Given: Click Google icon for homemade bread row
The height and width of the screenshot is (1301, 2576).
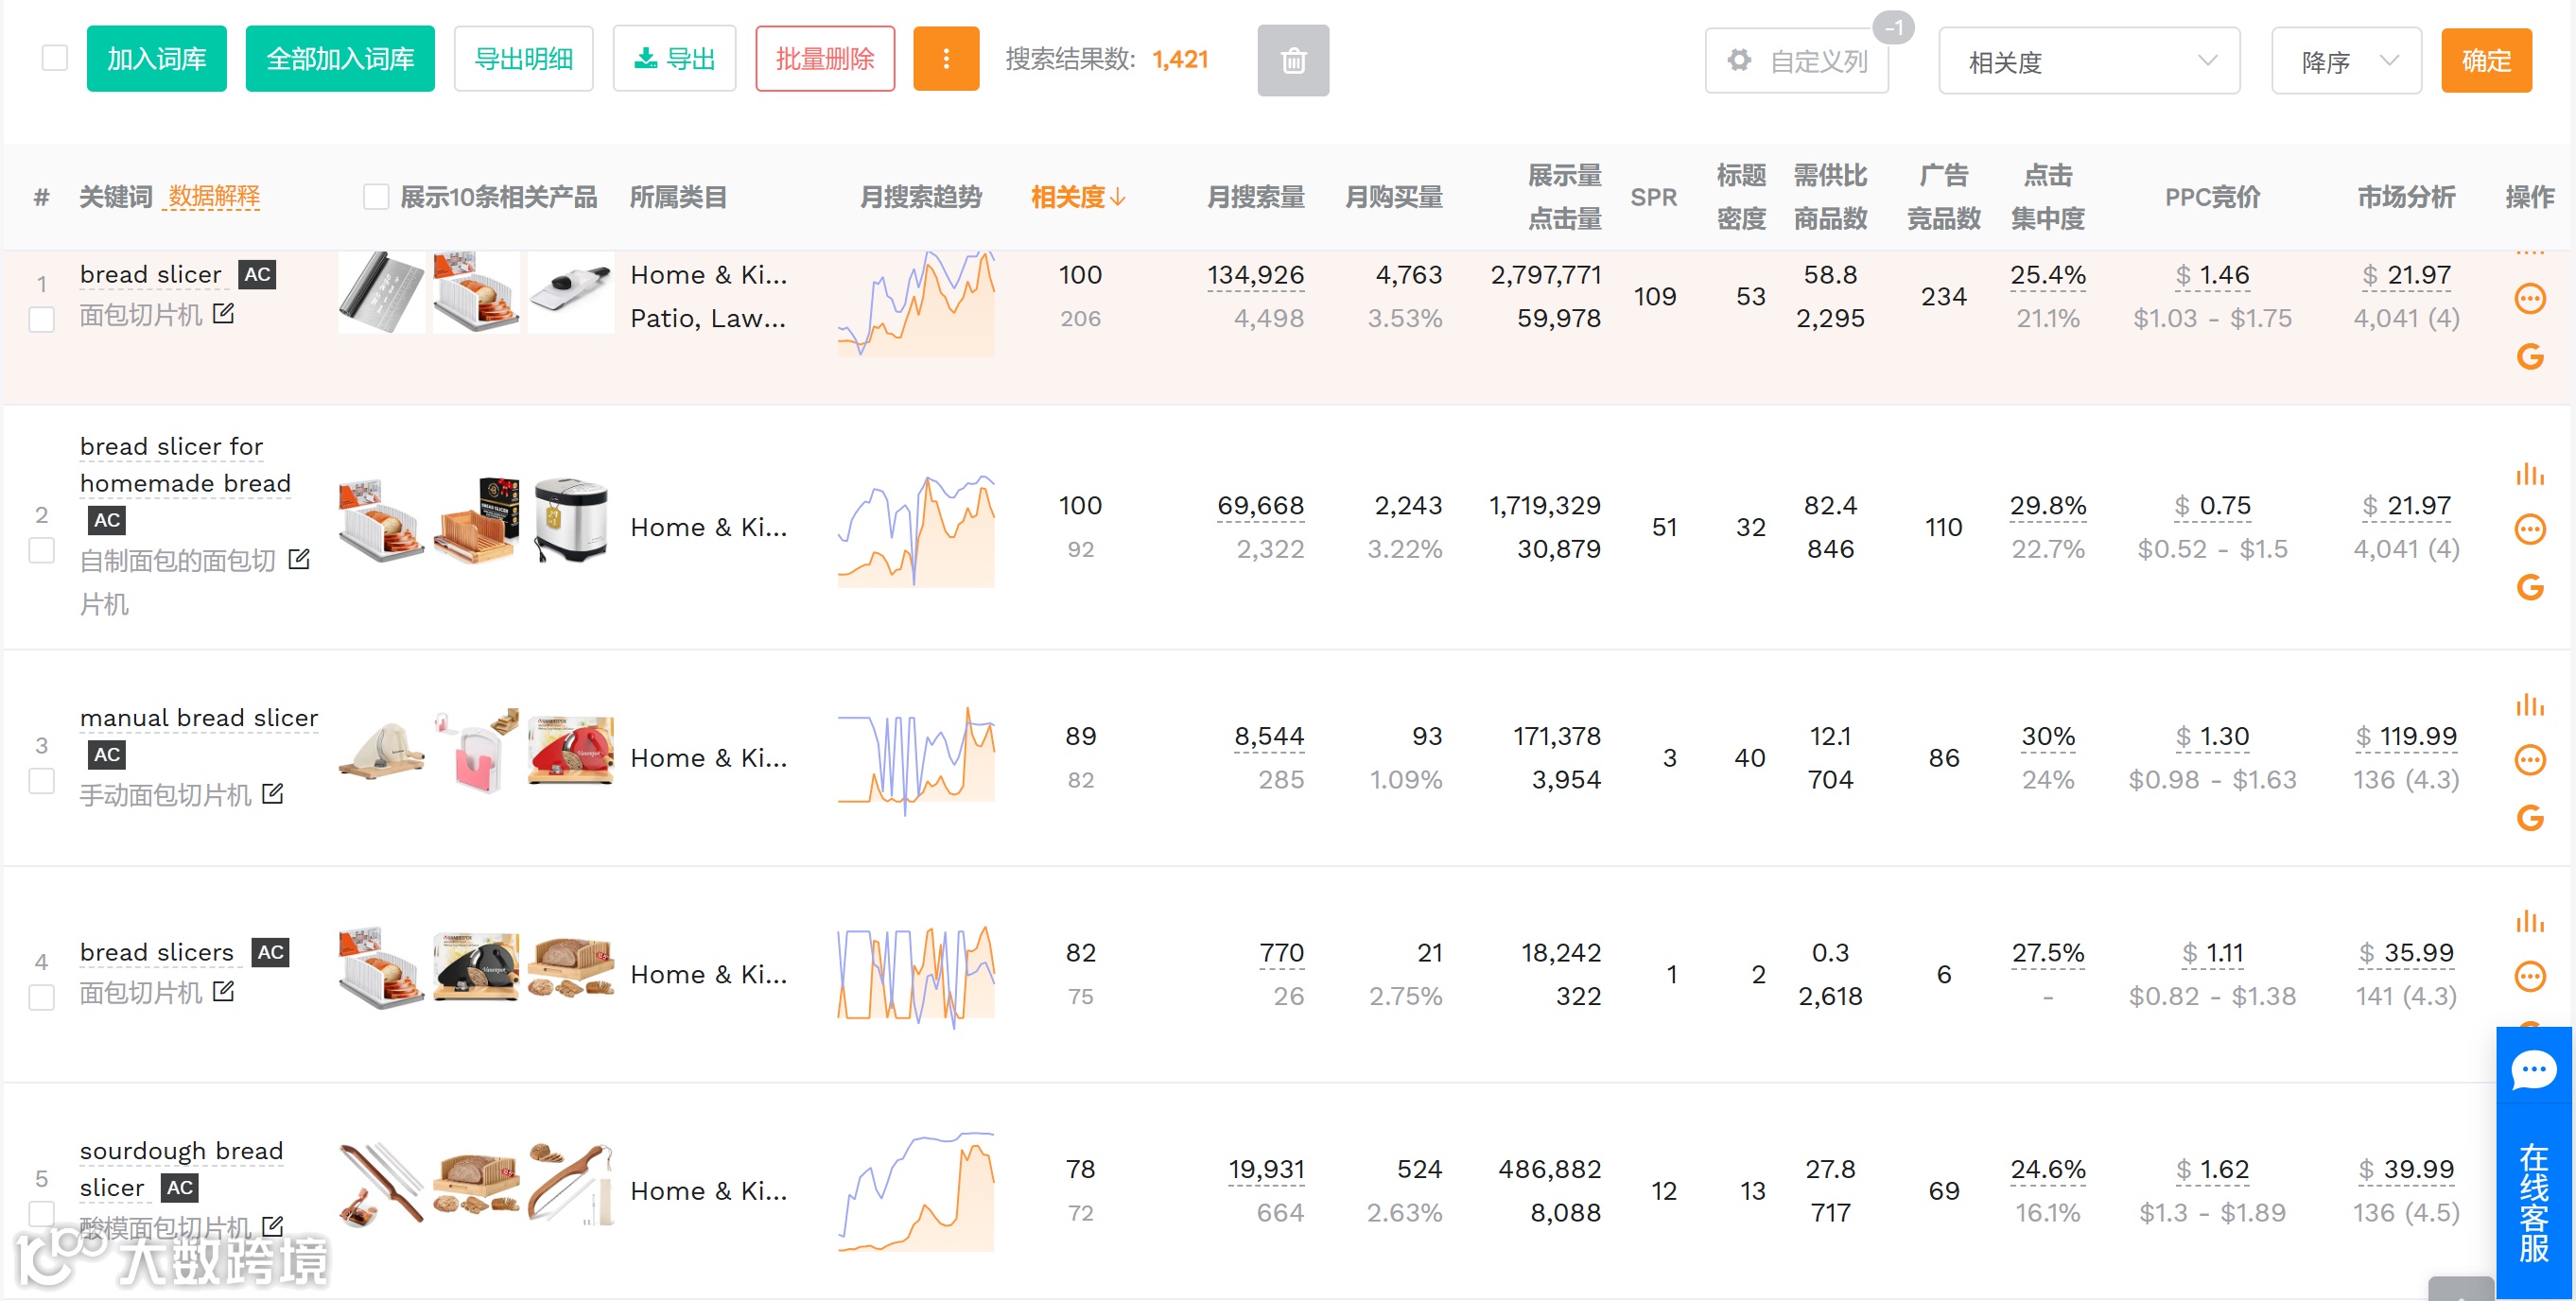Looking at the screenshot, I should point(2529,588).
